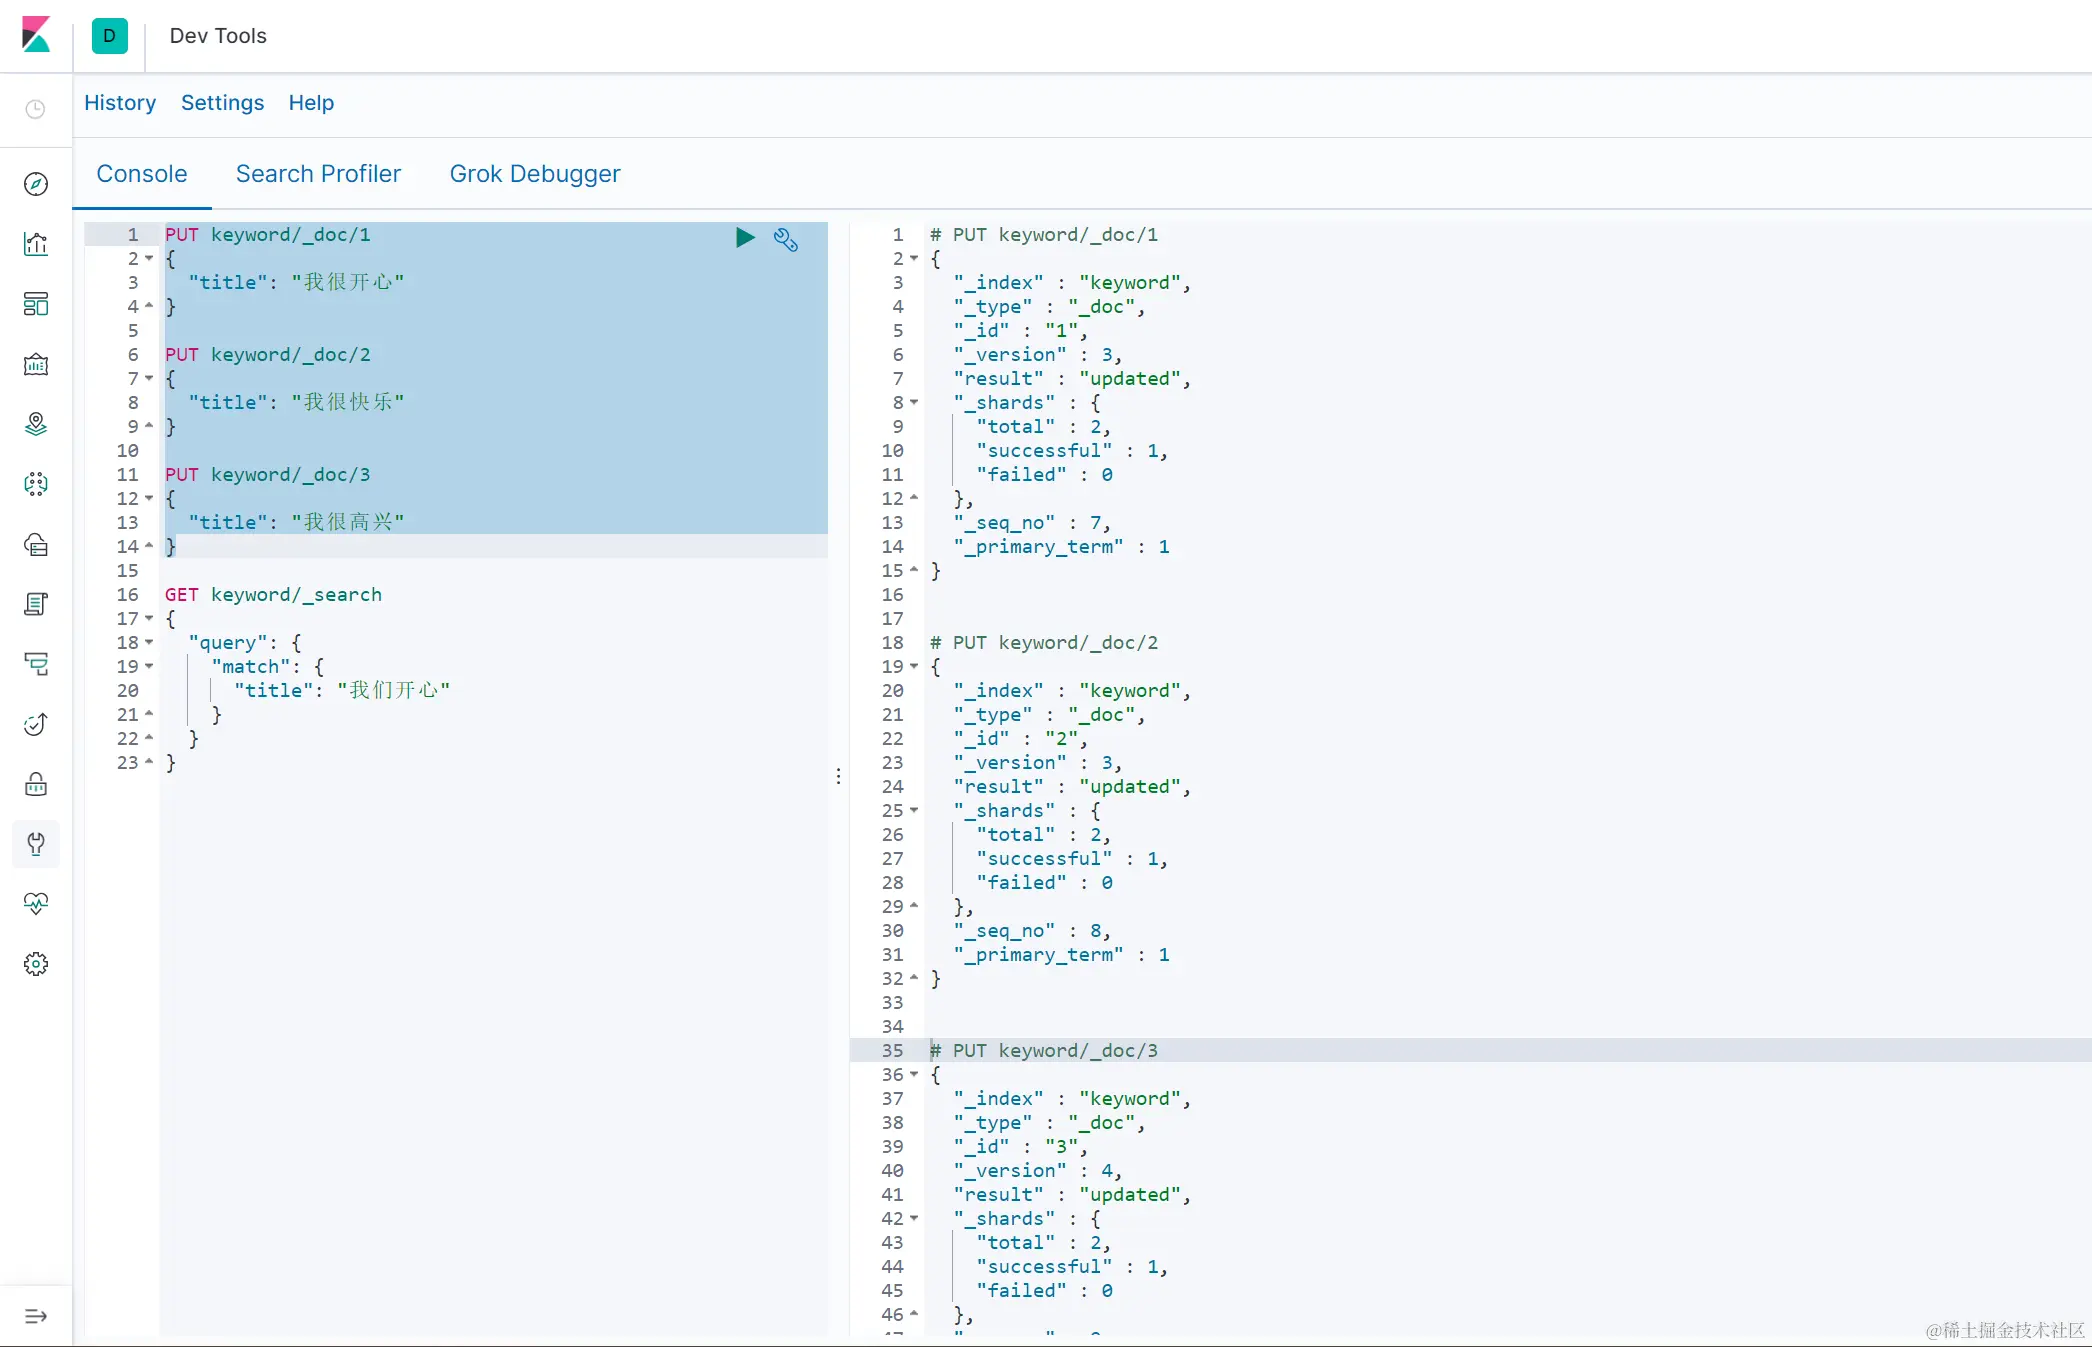Click the output comment # PUT keyword/_doc/2
The width and height of the screenshot is (2092, 1347).
pyautogui.click(x=1044, y=642)
